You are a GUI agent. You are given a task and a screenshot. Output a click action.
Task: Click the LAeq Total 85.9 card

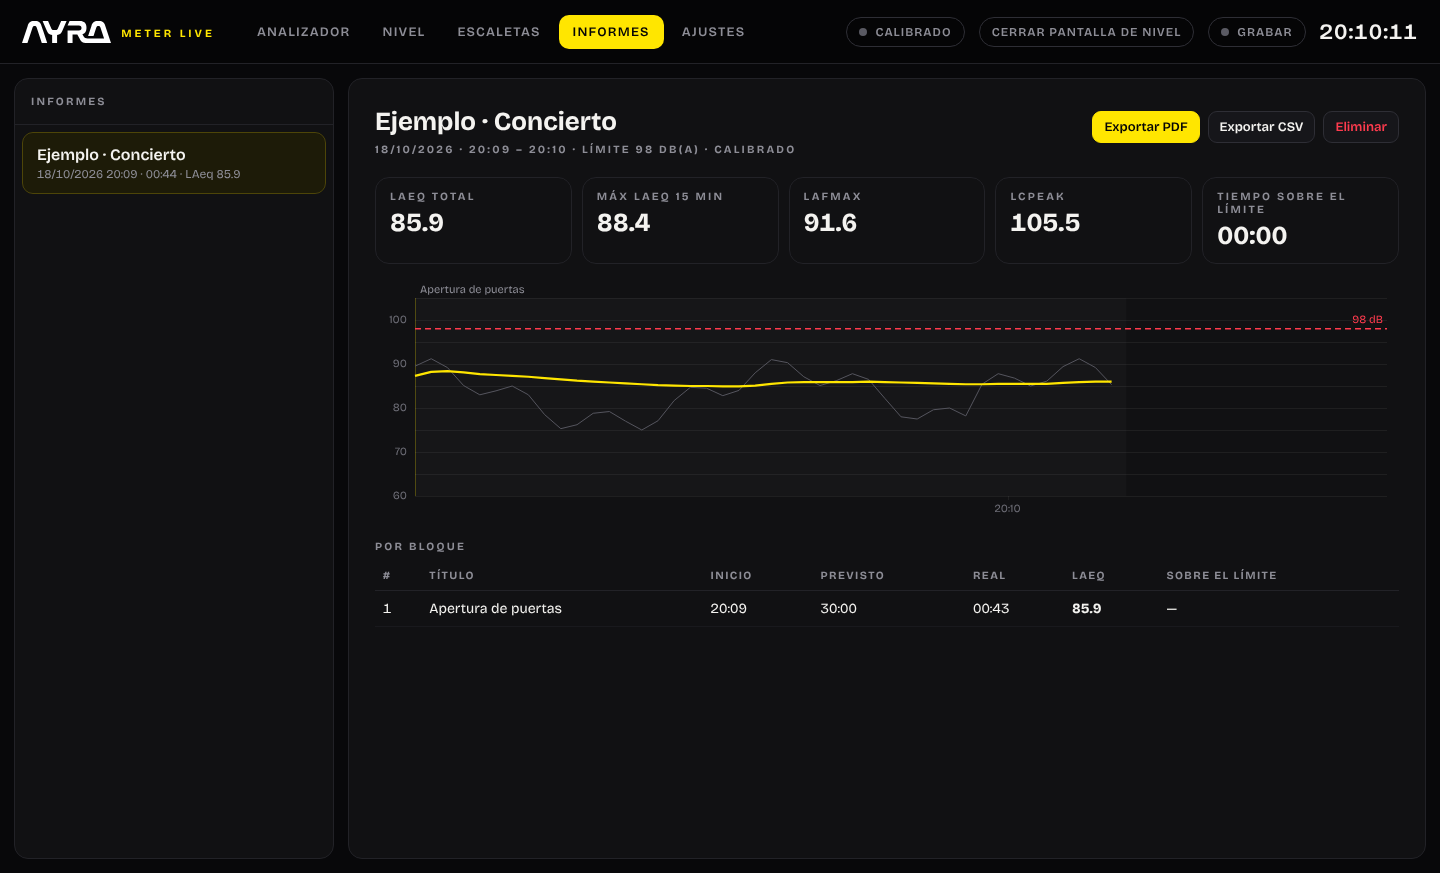(473, 220)
